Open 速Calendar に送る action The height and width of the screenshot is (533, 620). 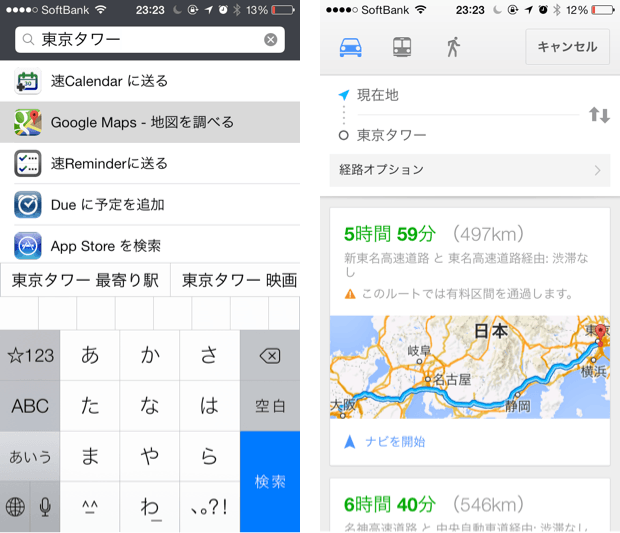point(150,81)
